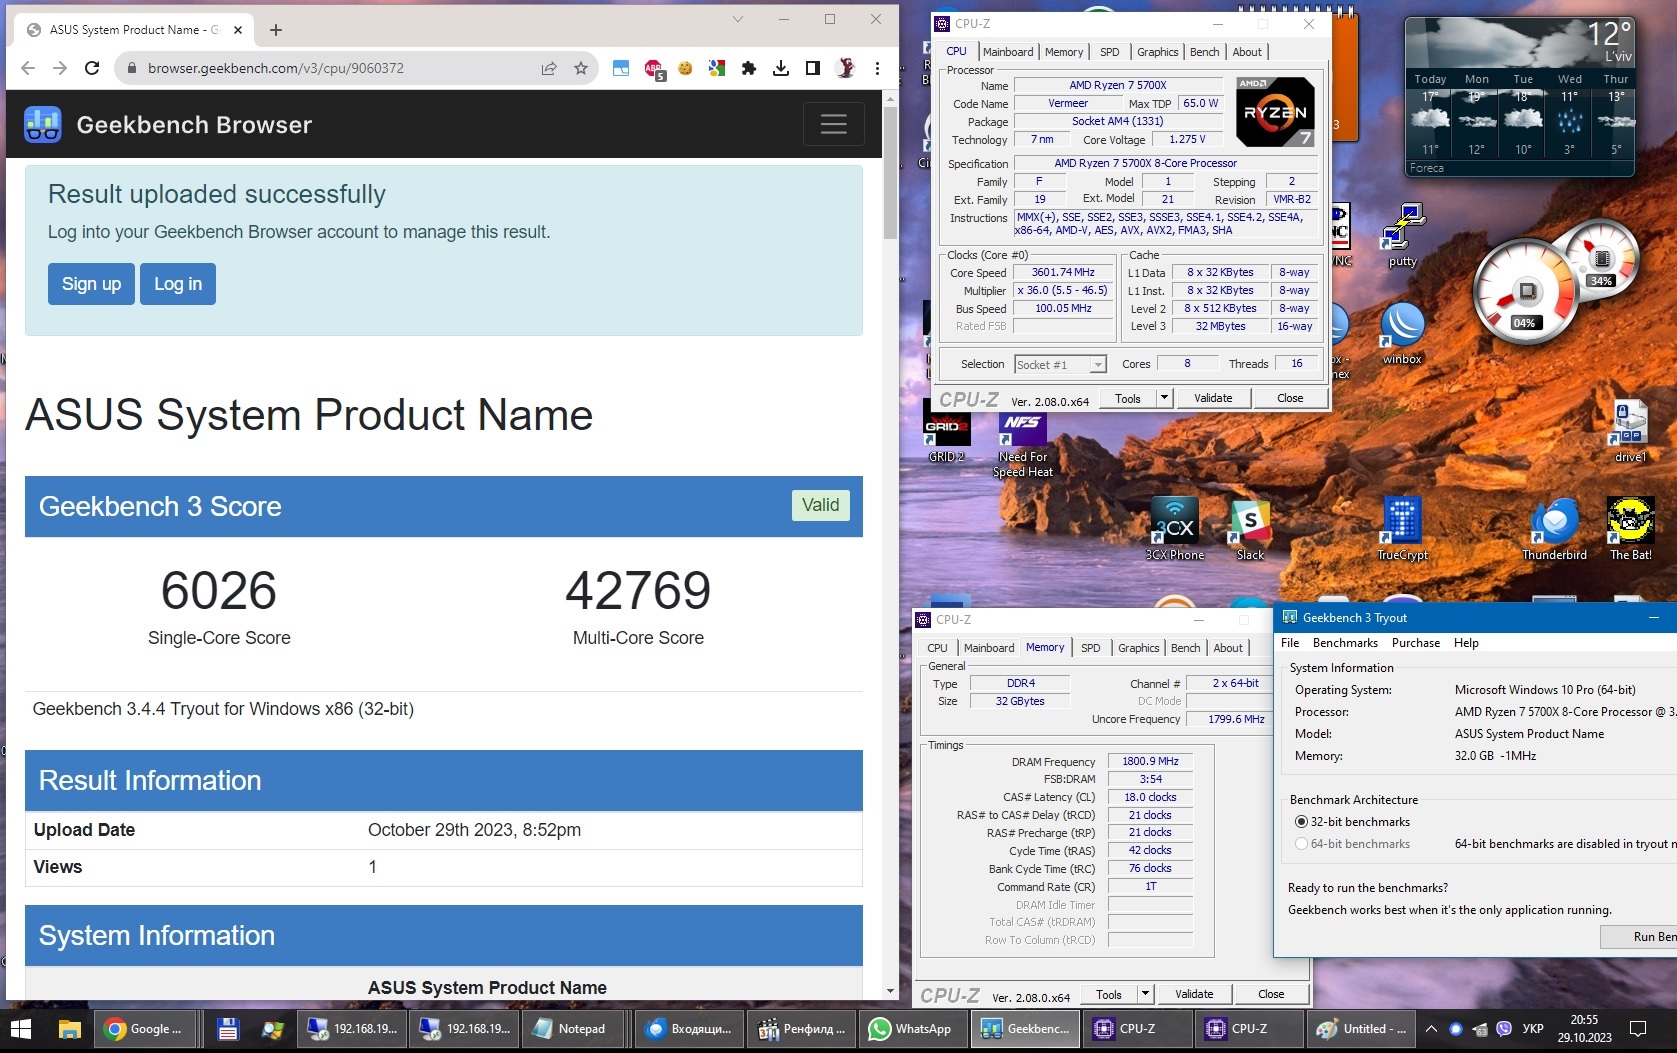Close the ASUS System Product Name tab
Screen dimensions: 1677x1053
point(238,30)
